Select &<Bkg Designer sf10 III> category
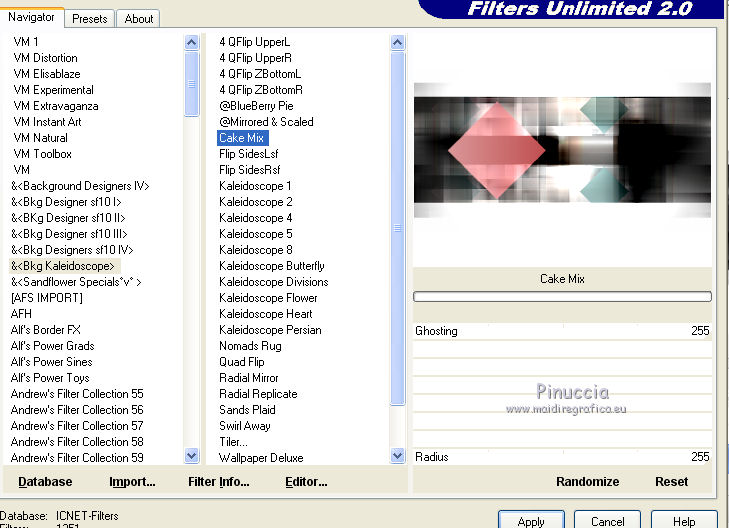This screenshot has height=528, width=729. click(x=69, y=234)
